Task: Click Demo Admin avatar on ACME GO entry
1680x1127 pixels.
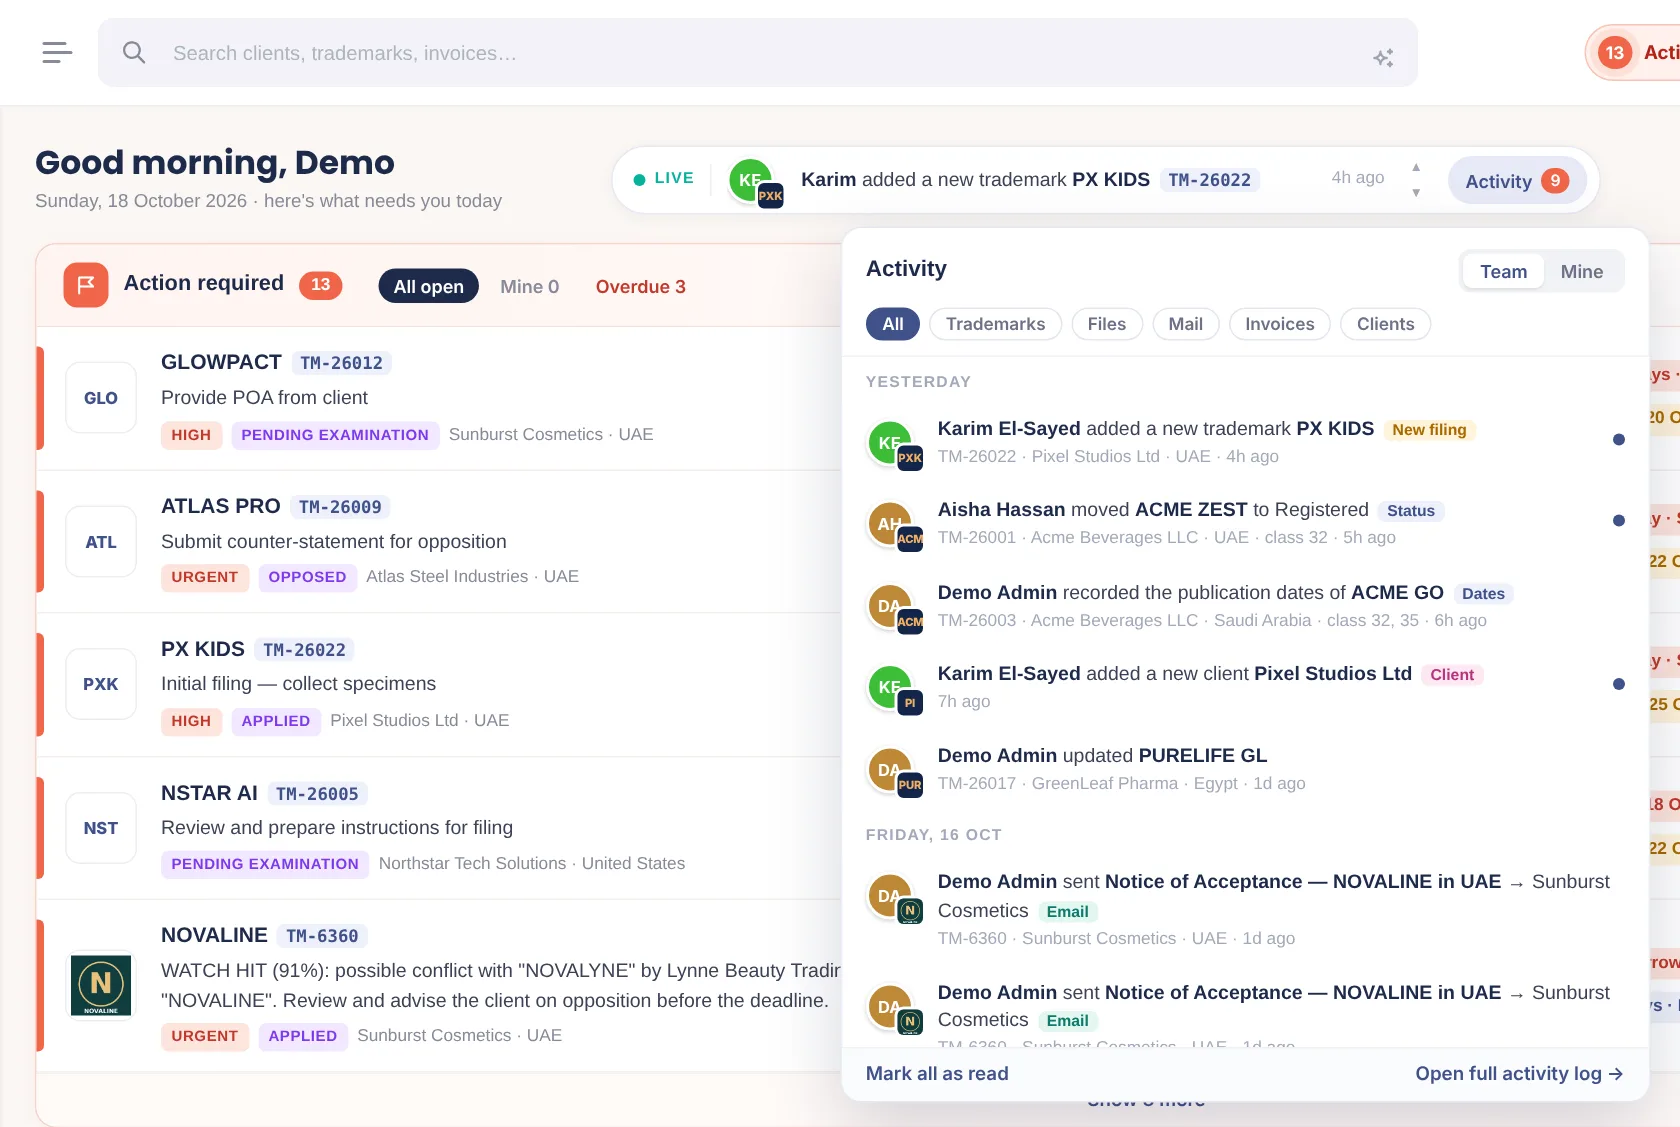Action: [x=890, y=606]
